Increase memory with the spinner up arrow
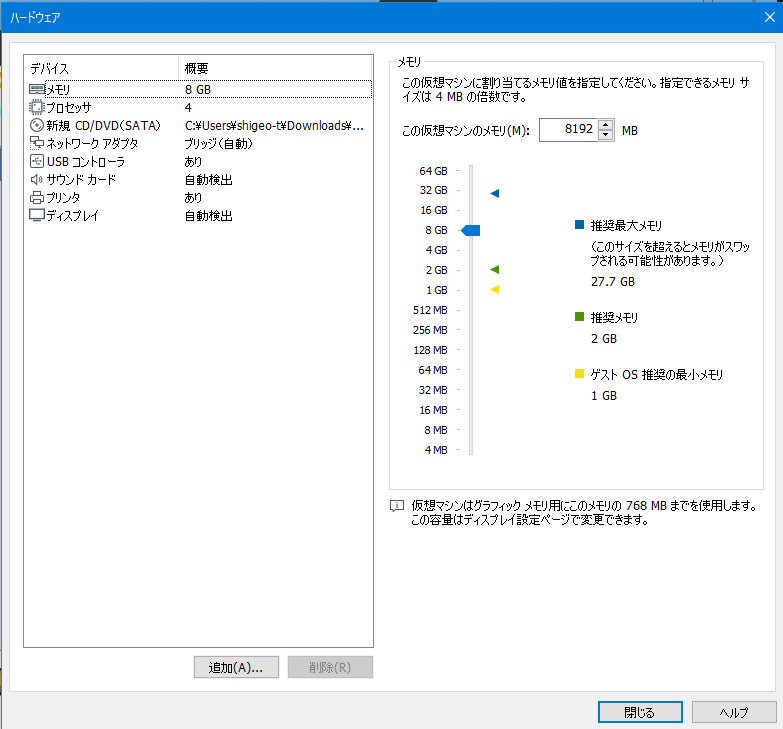This screenshot has height=729, width=783. click(606, 125)
